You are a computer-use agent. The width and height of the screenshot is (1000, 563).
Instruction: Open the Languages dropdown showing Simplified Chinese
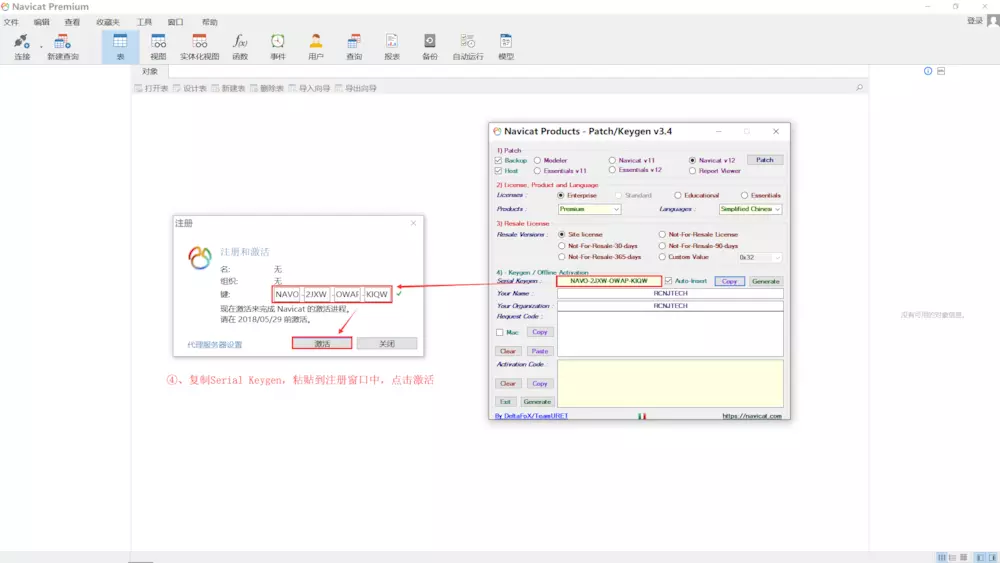point(750,209)
